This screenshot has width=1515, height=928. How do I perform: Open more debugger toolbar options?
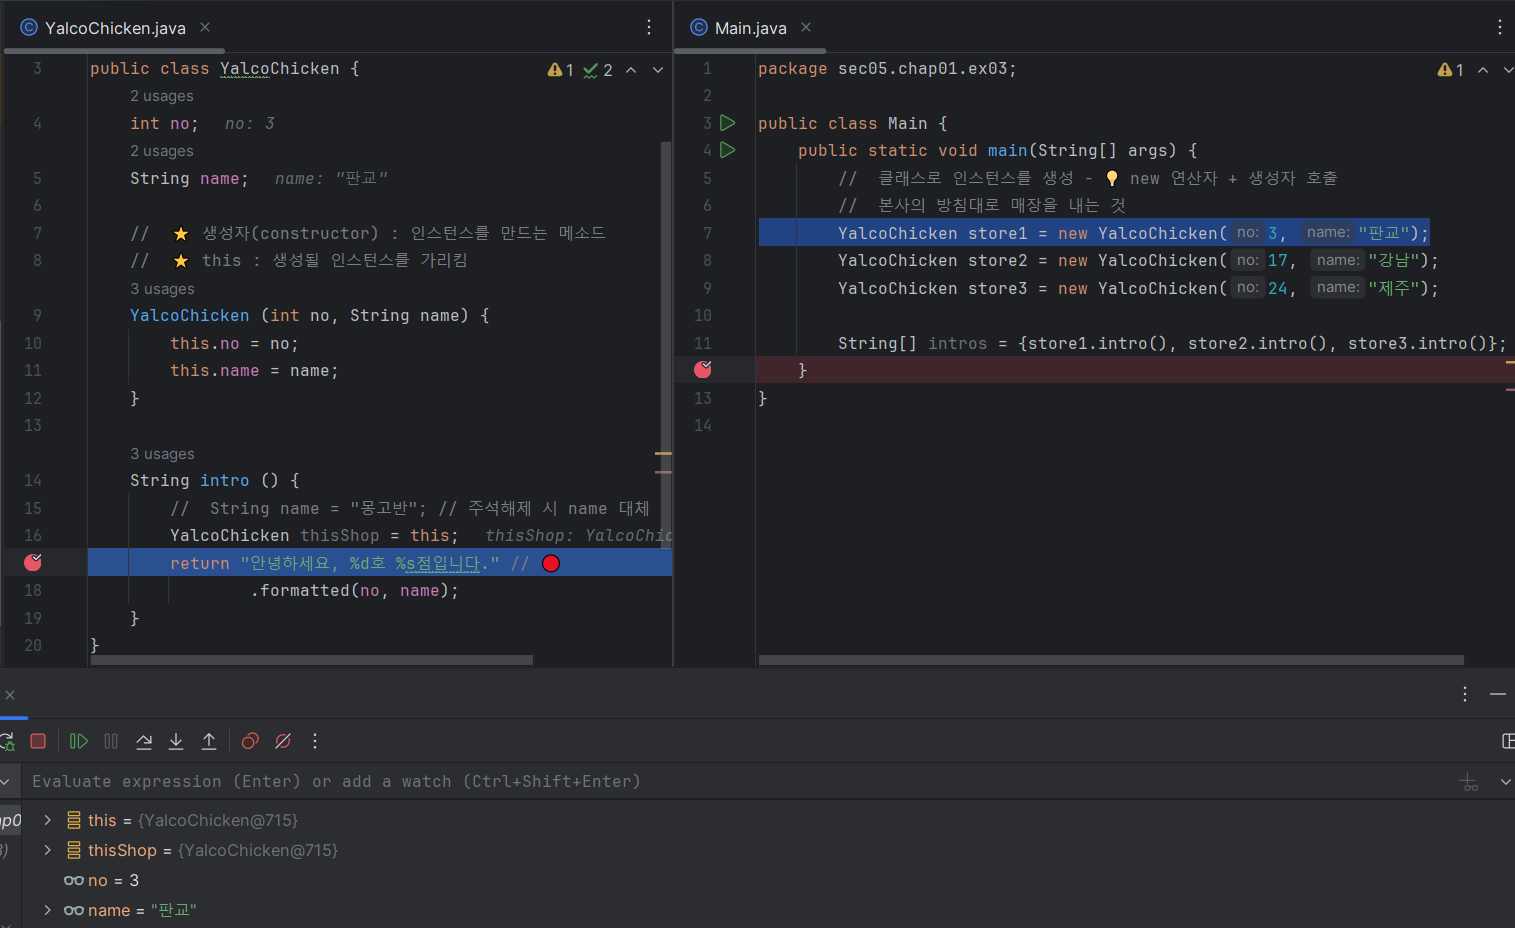point(315,741)
